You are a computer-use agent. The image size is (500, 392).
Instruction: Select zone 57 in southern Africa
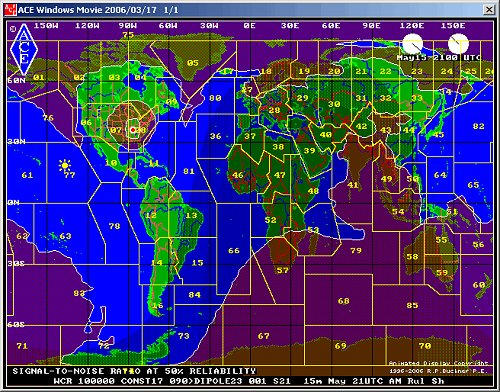(282, 270)
